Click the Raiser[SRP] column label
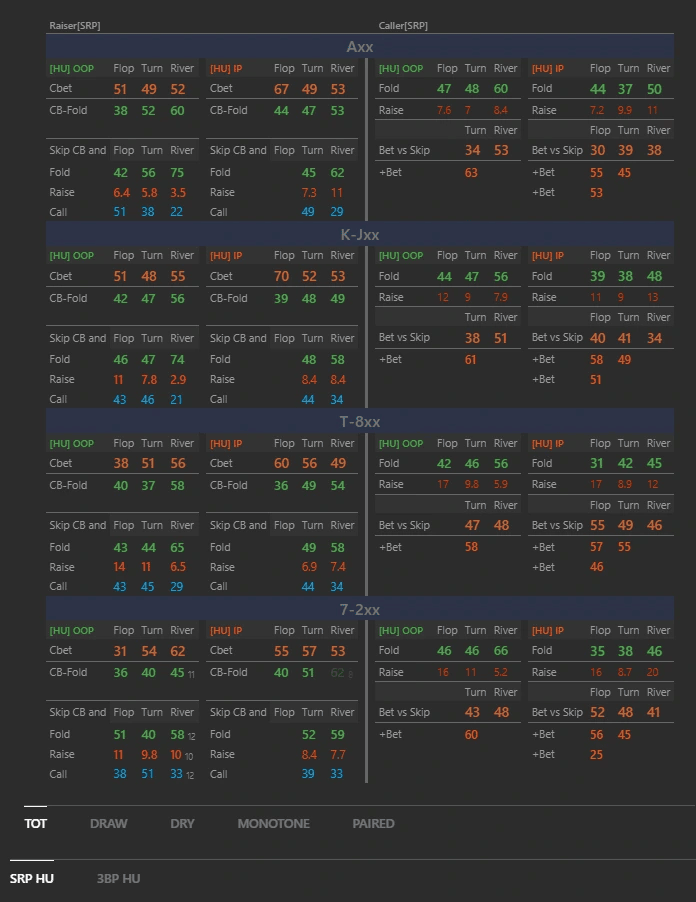 [75, 25]
